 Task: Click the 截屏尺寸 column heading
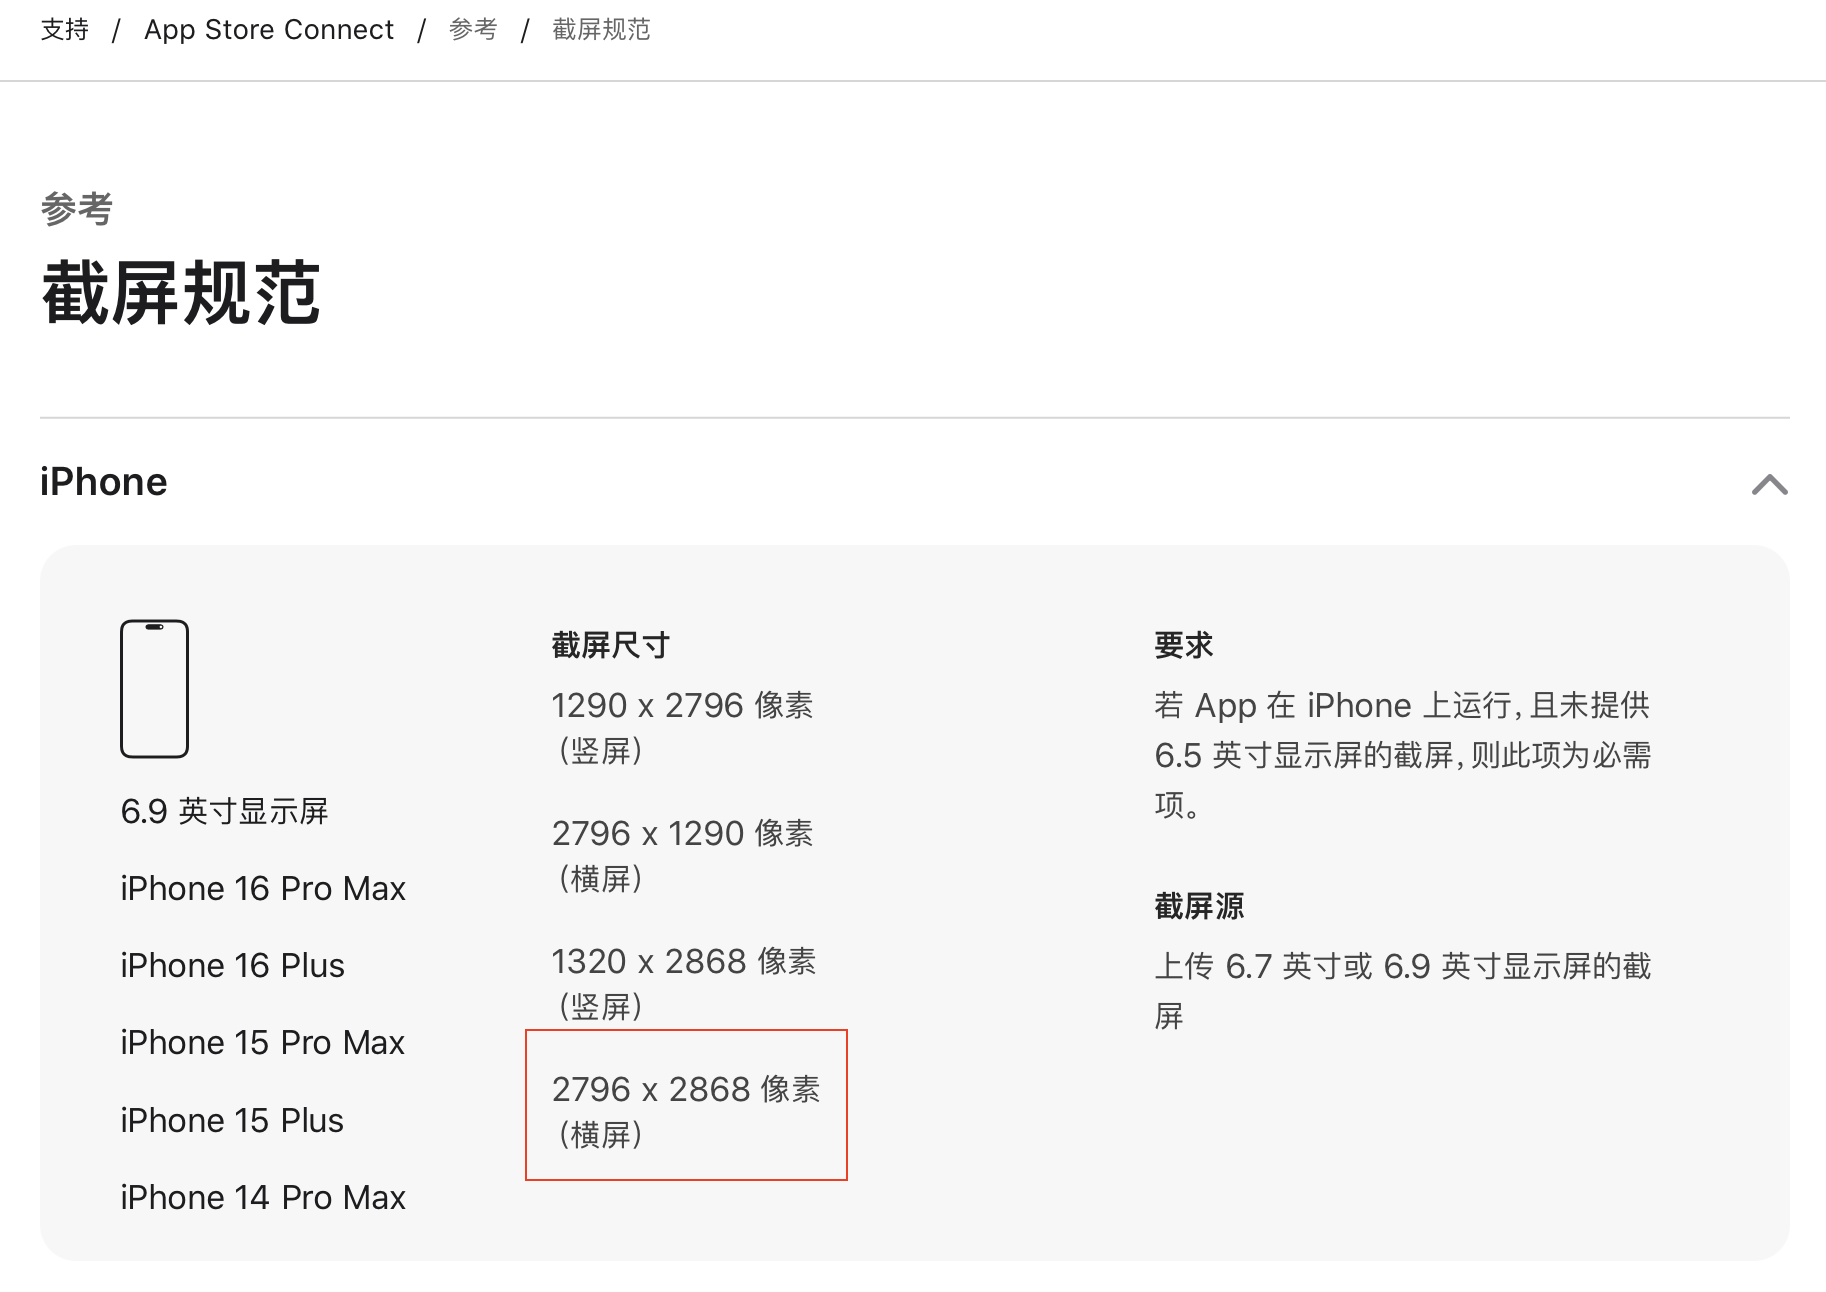coord(611,645)
